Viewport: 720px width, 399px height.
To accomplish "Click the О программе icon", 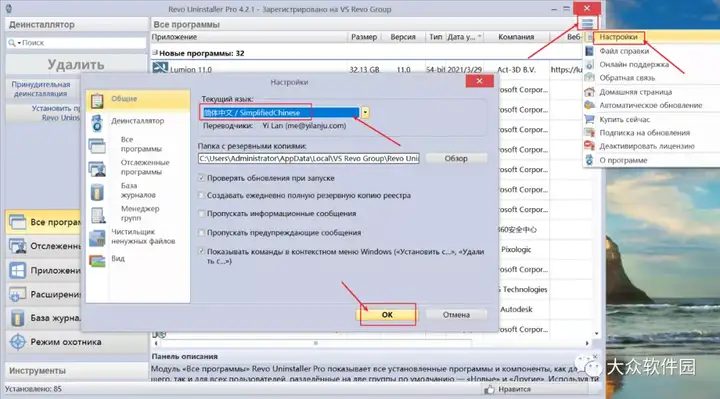I will (x=589, y=160).
